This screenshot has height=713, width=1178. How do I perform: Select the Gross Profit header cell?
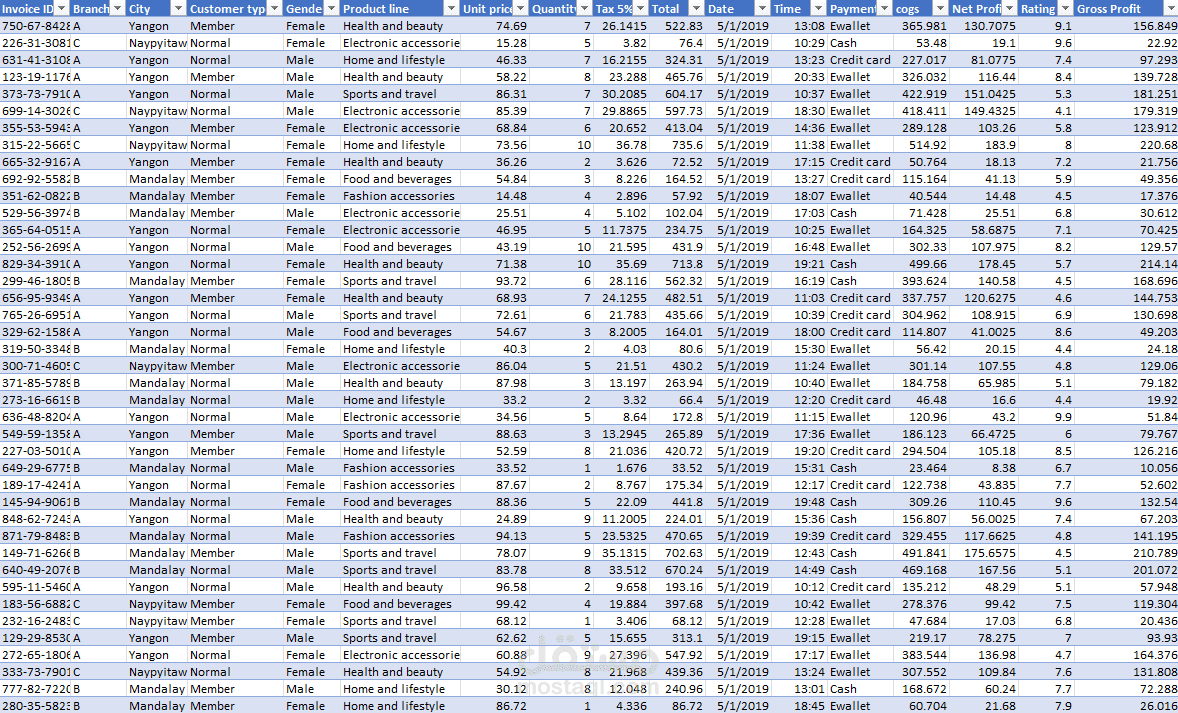[x=1125, y=9]
